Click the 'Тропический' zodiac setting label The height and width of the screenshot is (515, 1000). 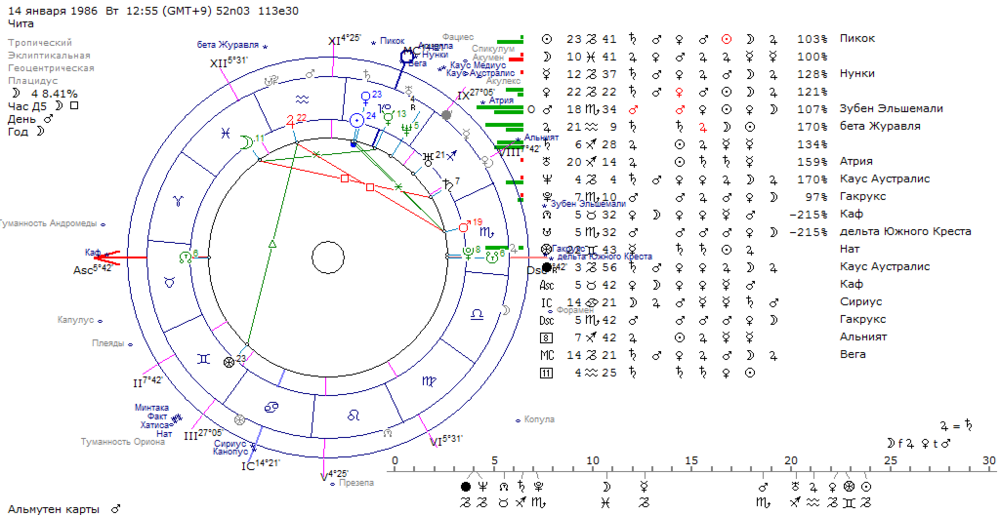tap(40, 42)
